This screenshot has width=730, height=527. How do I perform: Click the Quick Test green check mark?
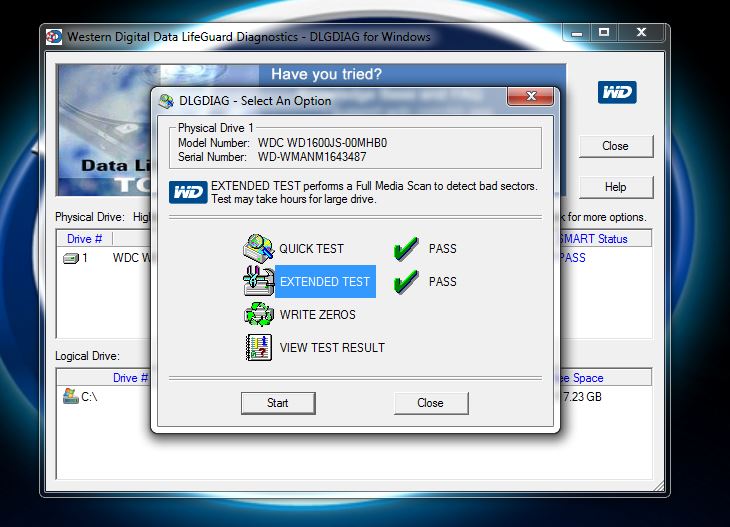405,248
